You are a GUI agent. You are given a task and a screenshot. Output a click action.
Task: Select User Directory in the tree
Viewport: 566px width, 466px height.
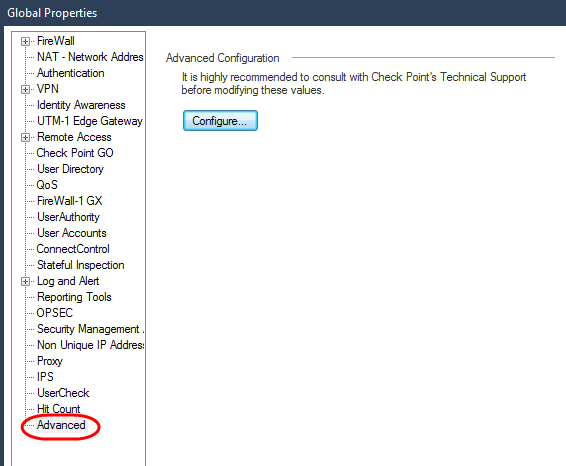pyautogui.click(x=70, y=169)
